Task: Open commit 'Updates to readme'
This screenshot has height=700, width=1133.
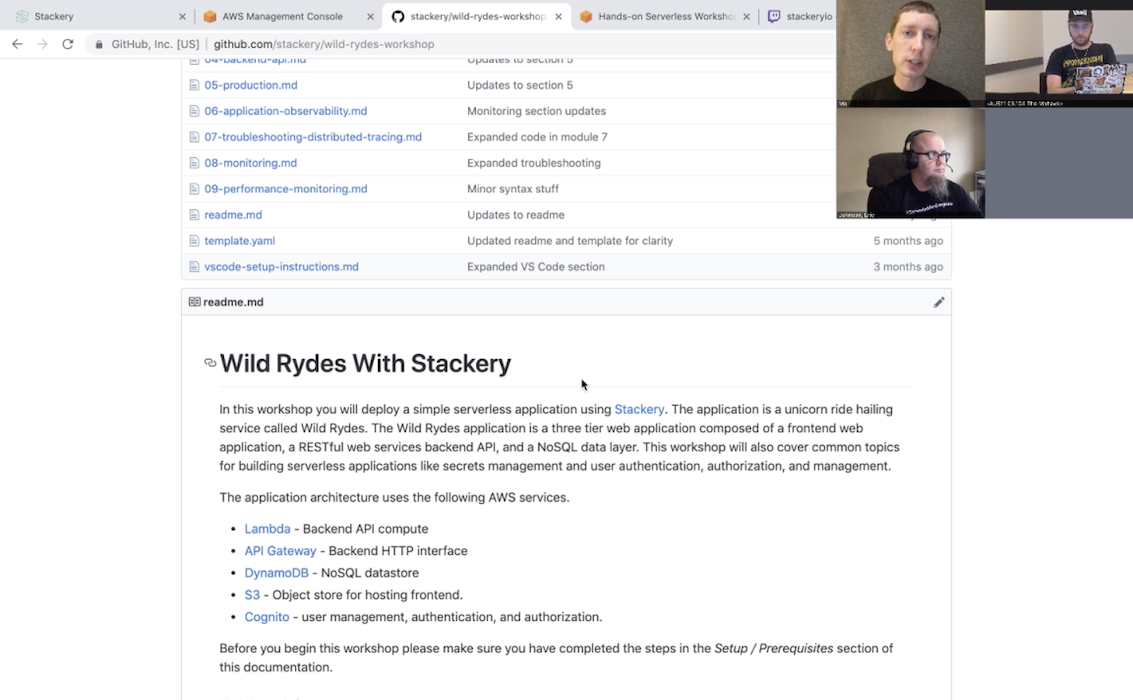Action: (515, 215)
